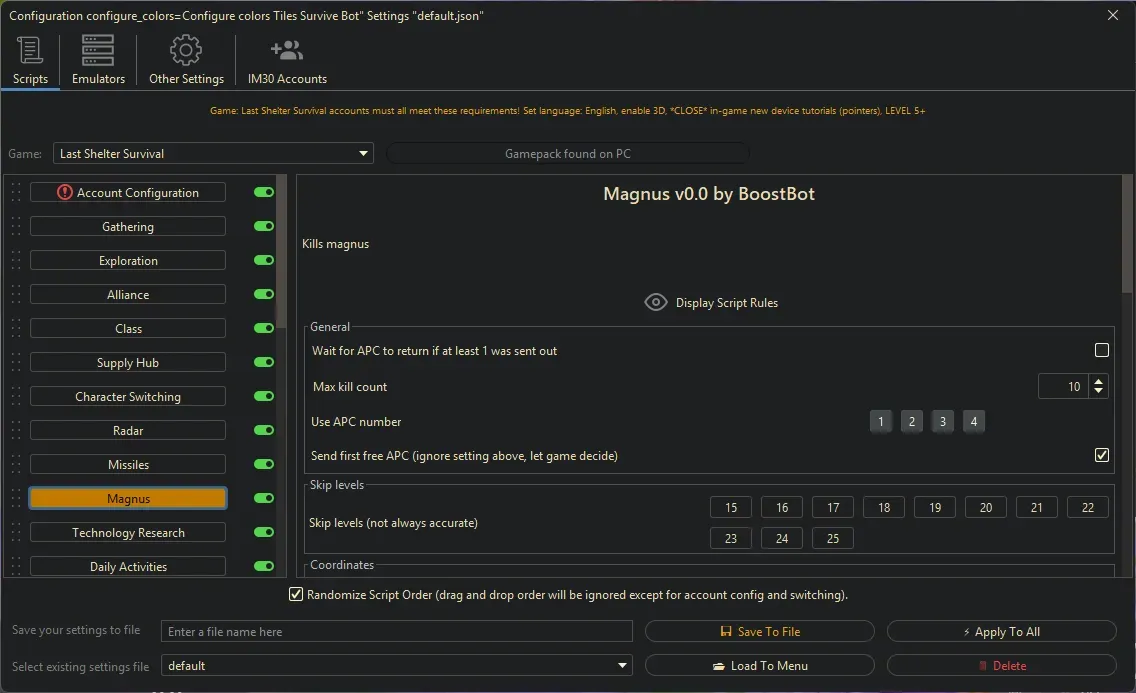Image resolution: width=1136 pixels, height=693 pixels.
Task: Turn off the Exploration script switch
Action: 264,260
